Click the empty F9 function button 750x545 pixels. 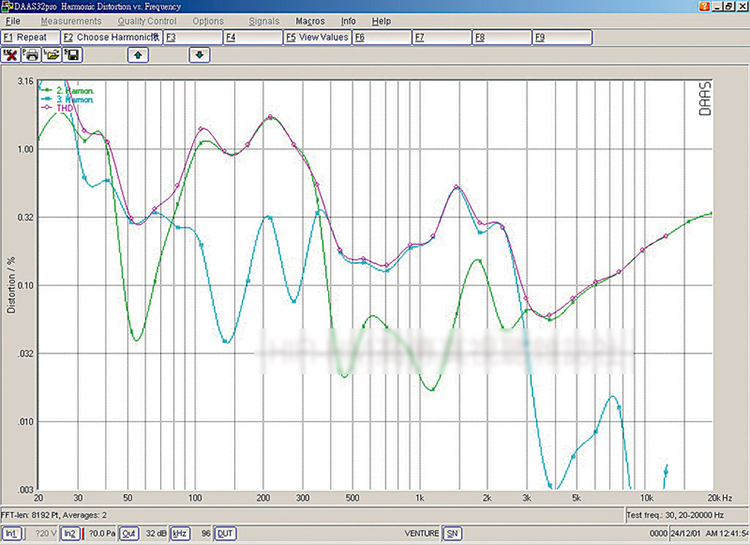(x=562, y=37)
